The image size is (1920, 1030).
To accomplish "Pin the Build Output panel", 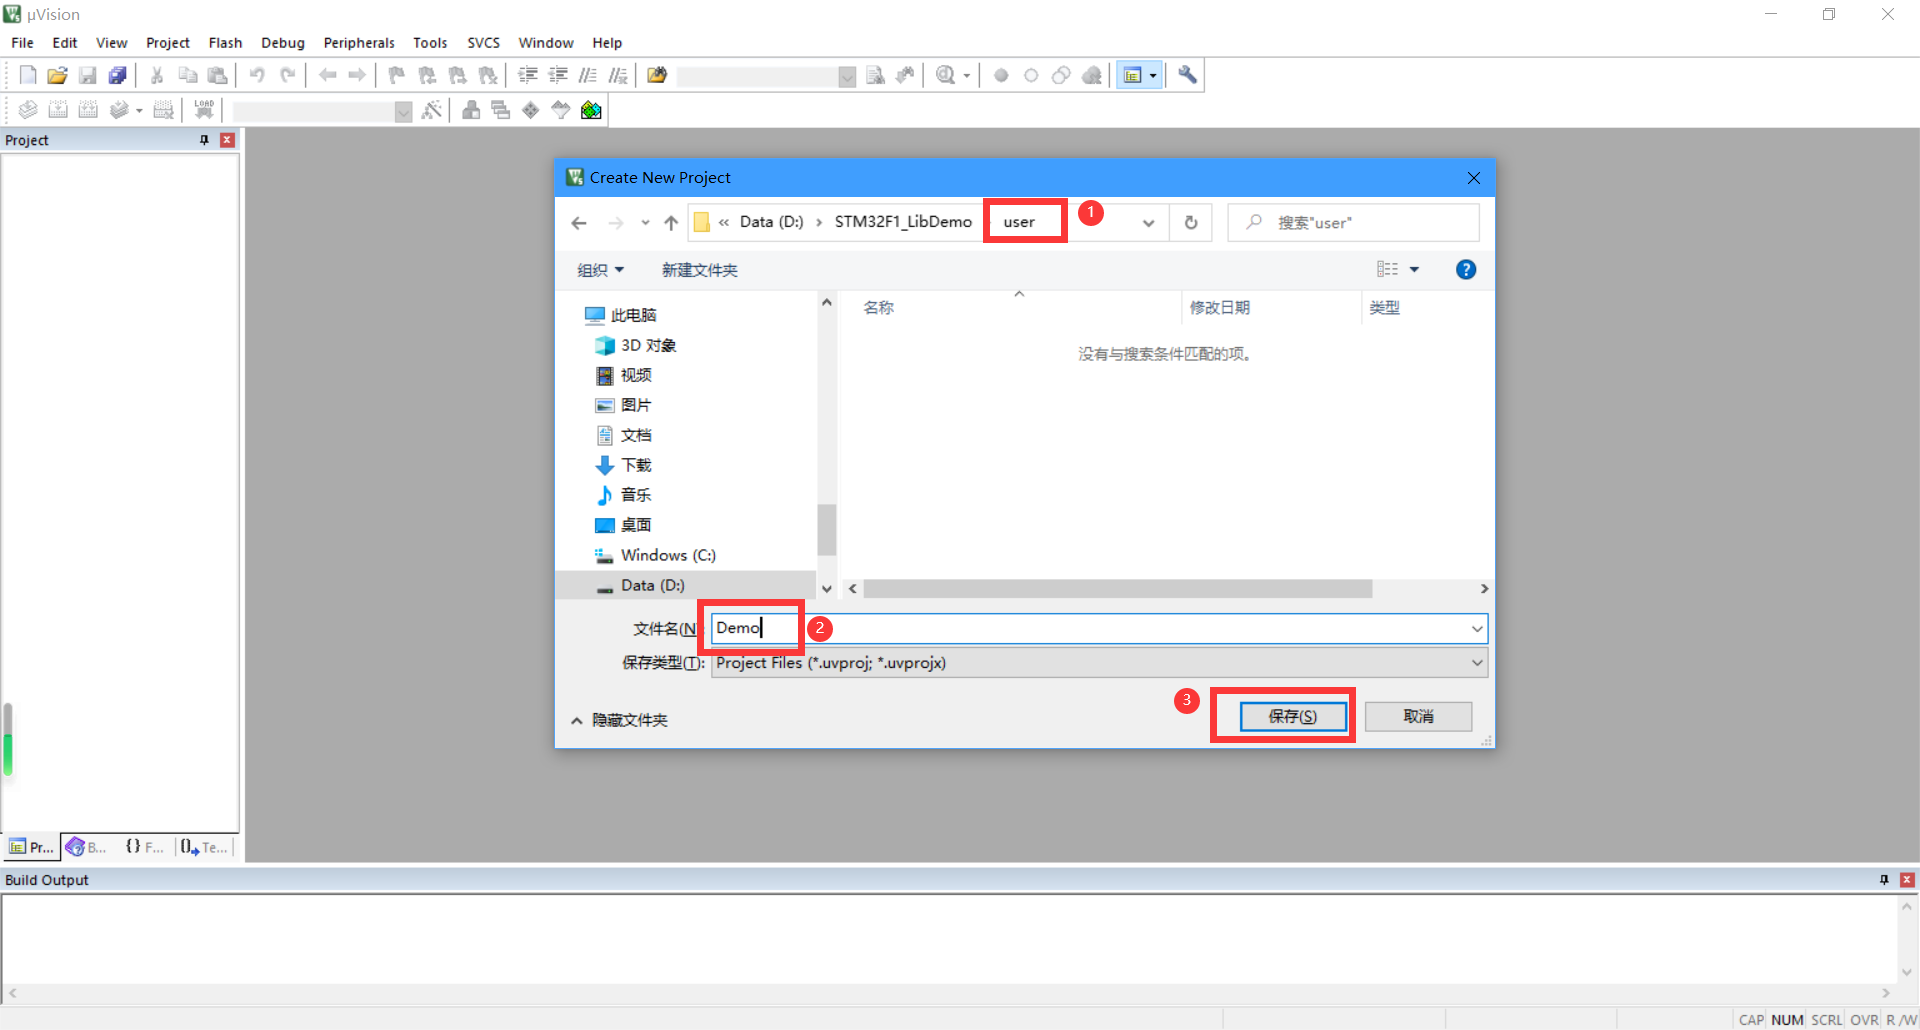I will point(1884,880).
